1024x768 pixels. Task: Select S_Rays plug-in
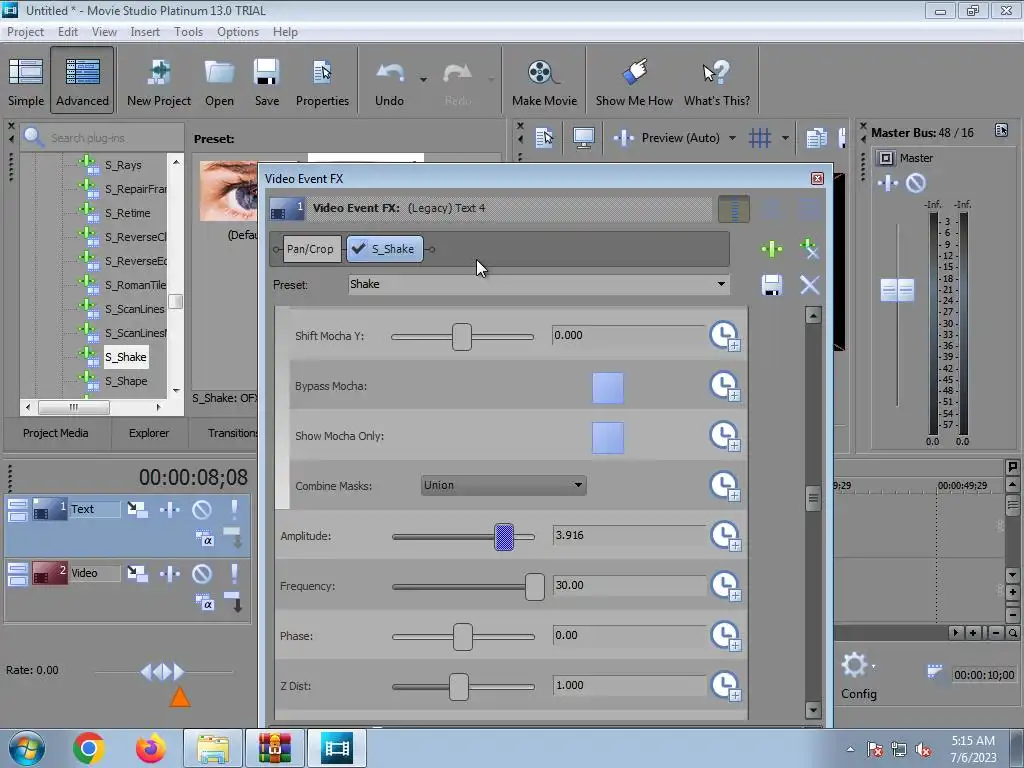(x=123, y=165)
